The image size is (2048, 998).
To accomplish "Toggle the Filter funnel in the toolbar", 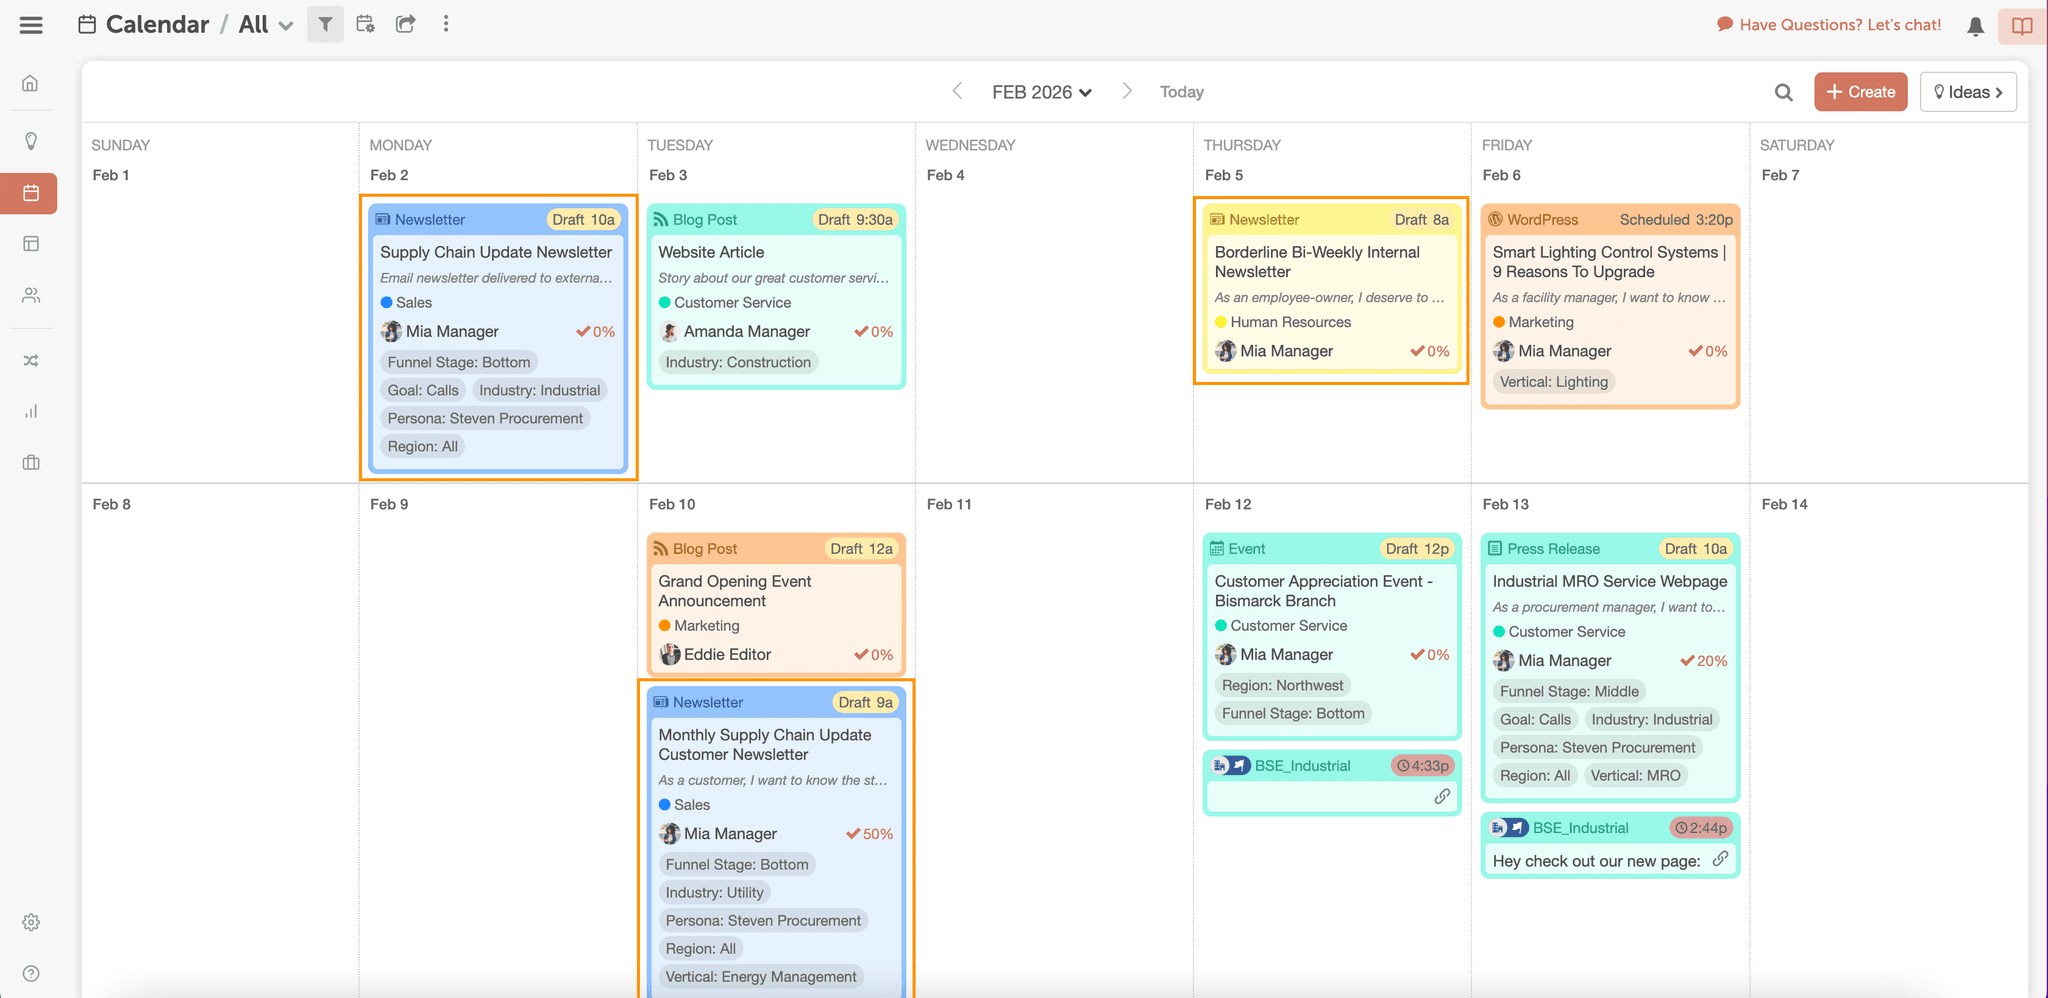I will point(325,24).
